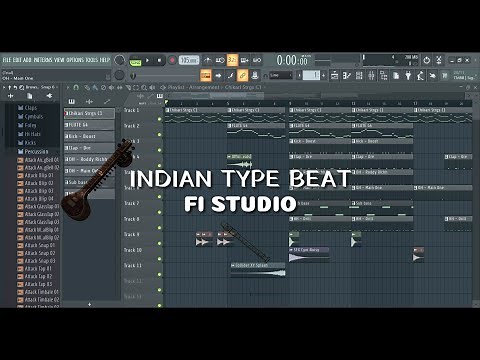Viewport: 480px width, 360px height.
Task: Click the Play button
Action: coord(148,61)
